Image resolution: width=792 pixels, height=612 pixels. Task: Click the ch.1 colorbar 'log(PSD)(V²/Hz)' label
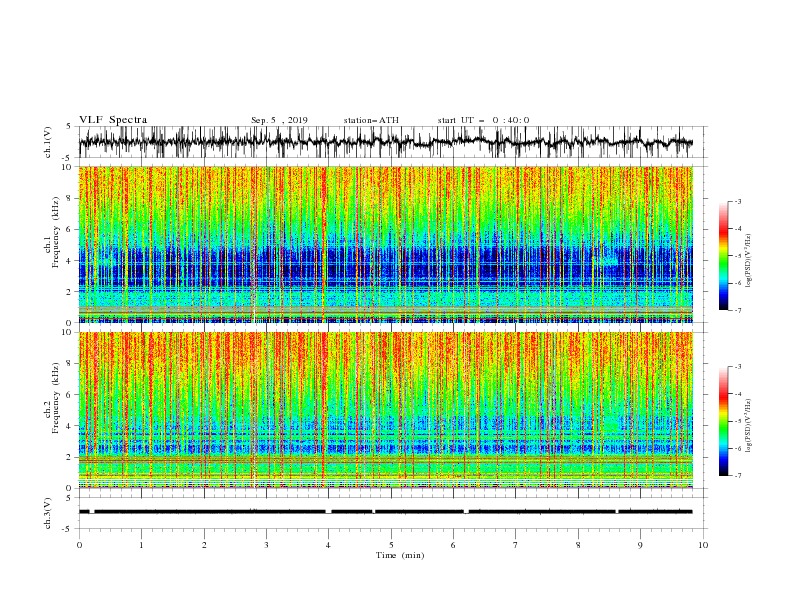tap(749, 261)
